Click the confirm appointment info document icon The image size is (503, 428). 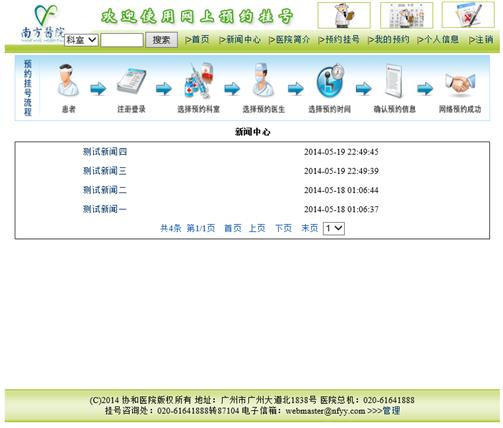tap(393, 81)
